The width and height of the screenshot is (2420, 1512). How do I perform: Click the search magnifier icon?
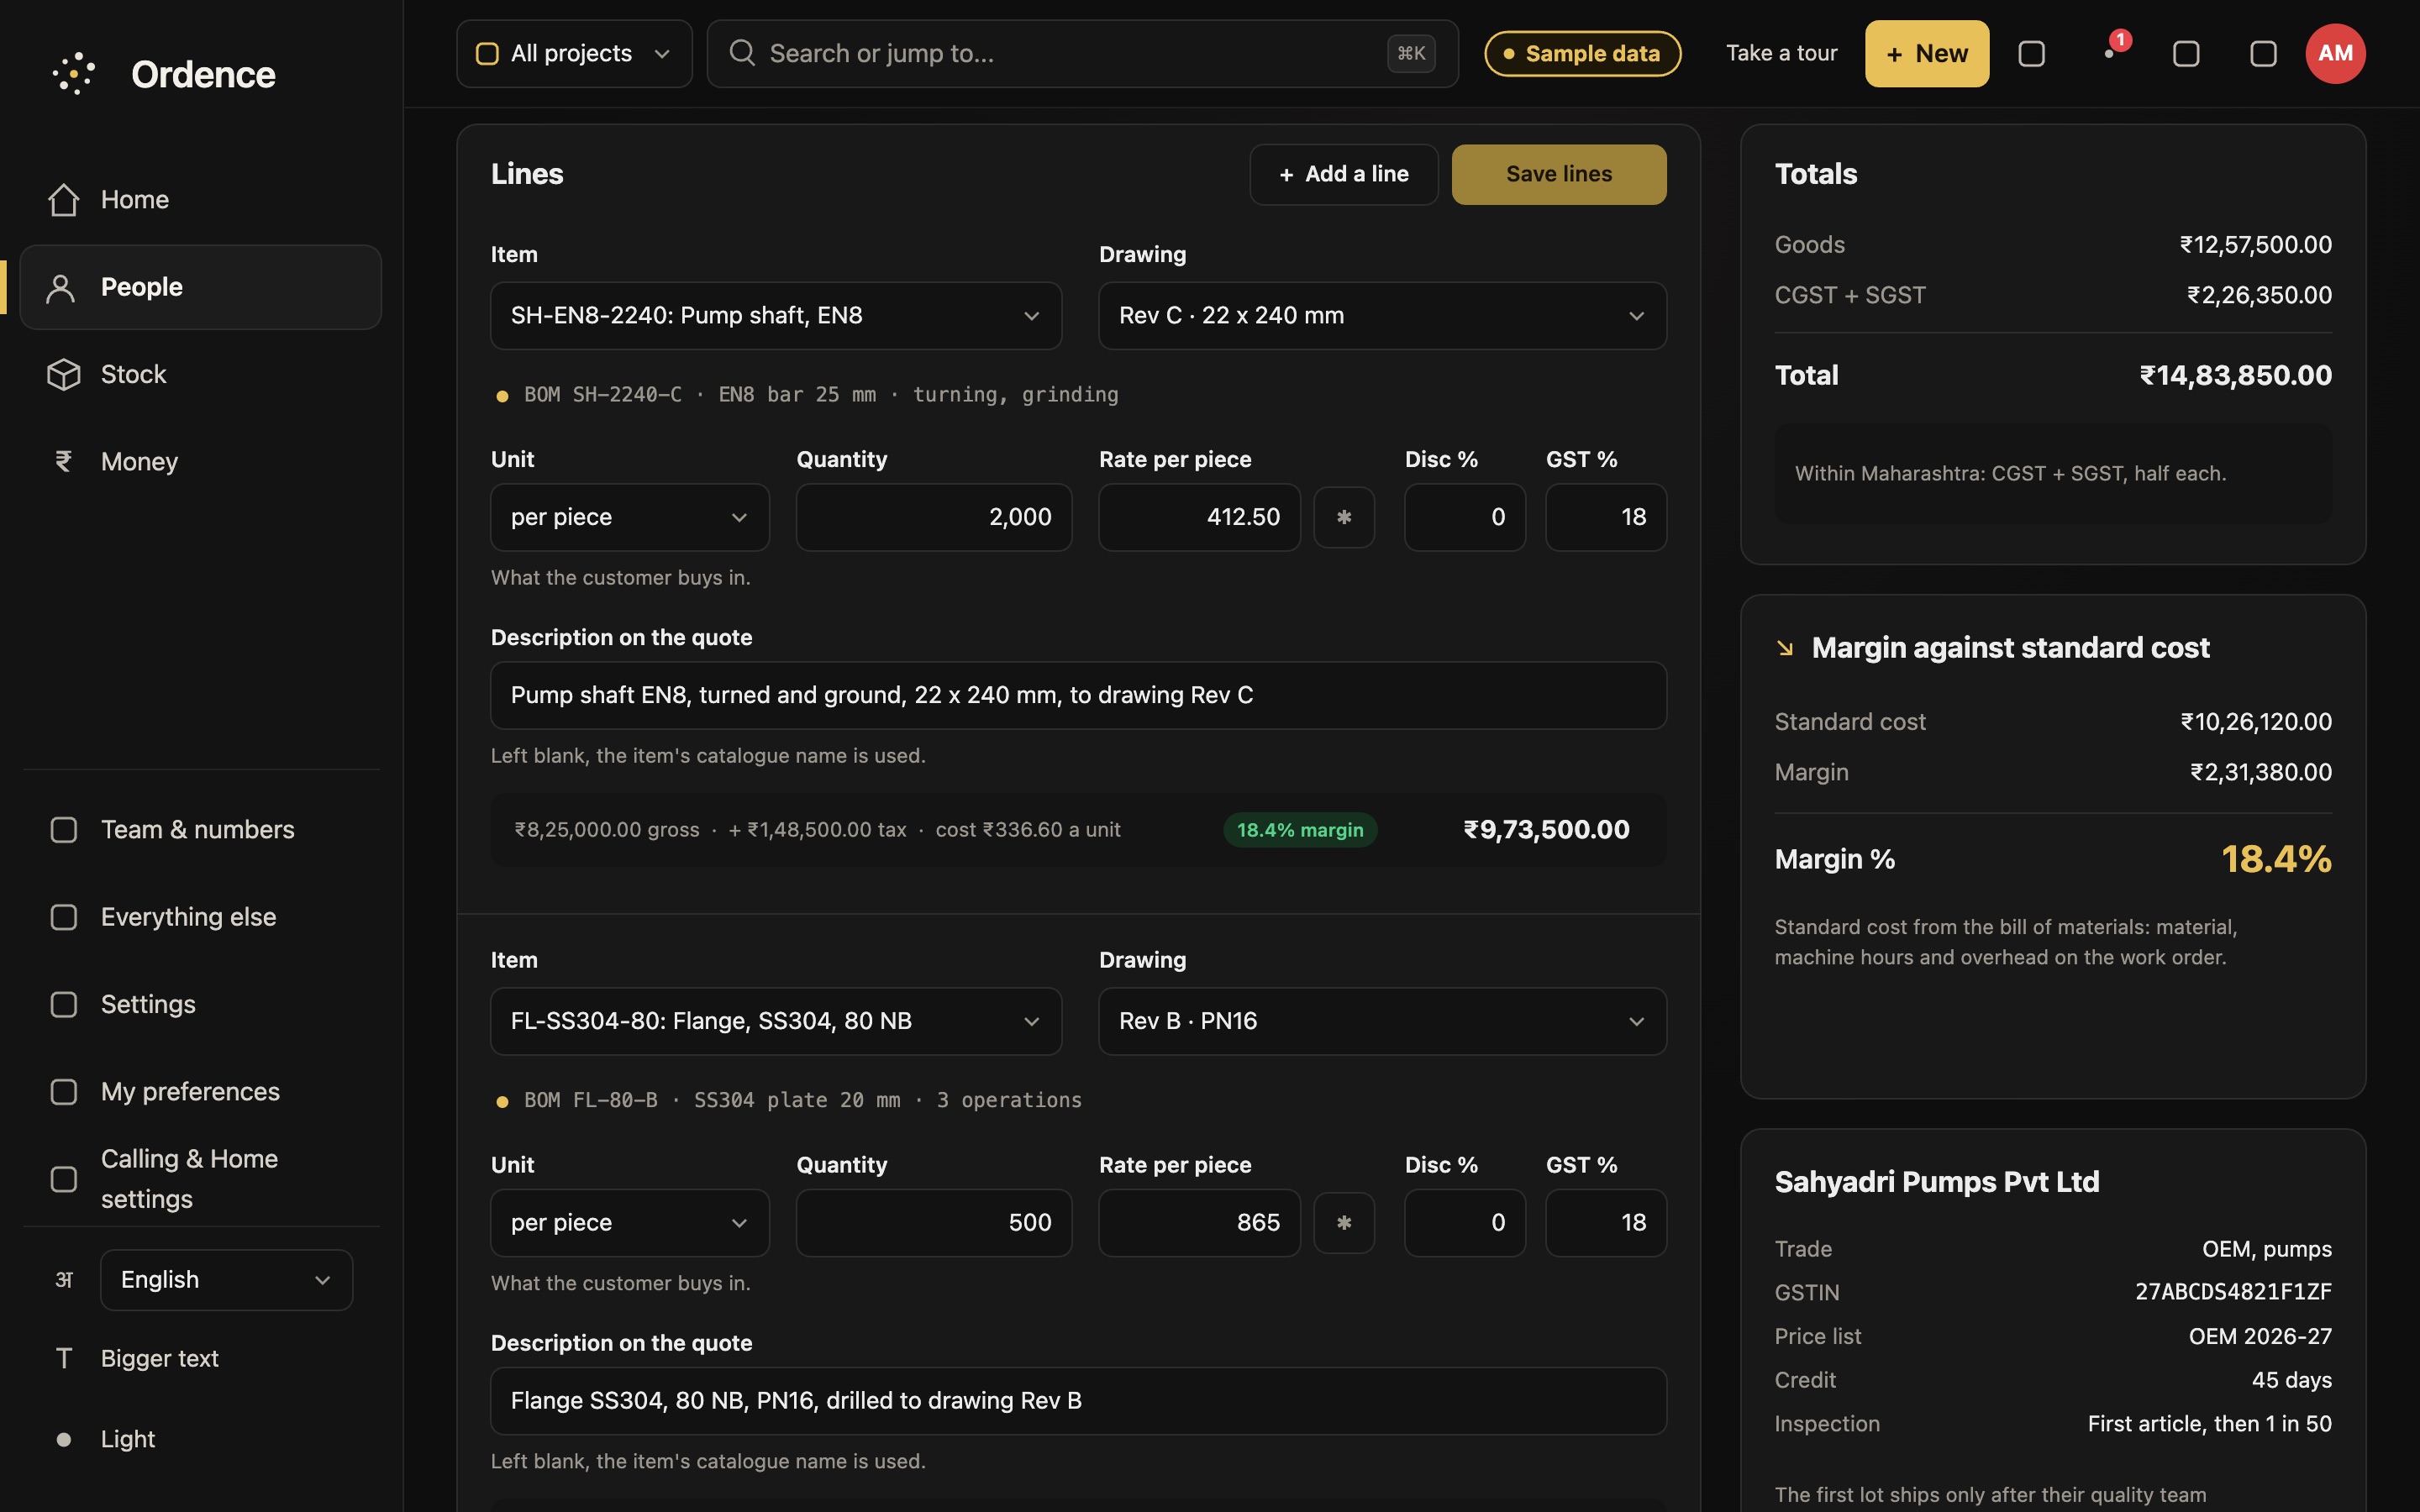point(742,53)
